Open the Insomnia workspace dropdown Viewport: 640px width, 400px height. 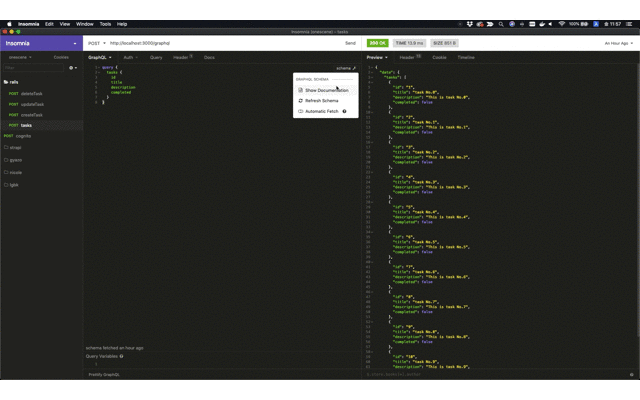(40, 43)
